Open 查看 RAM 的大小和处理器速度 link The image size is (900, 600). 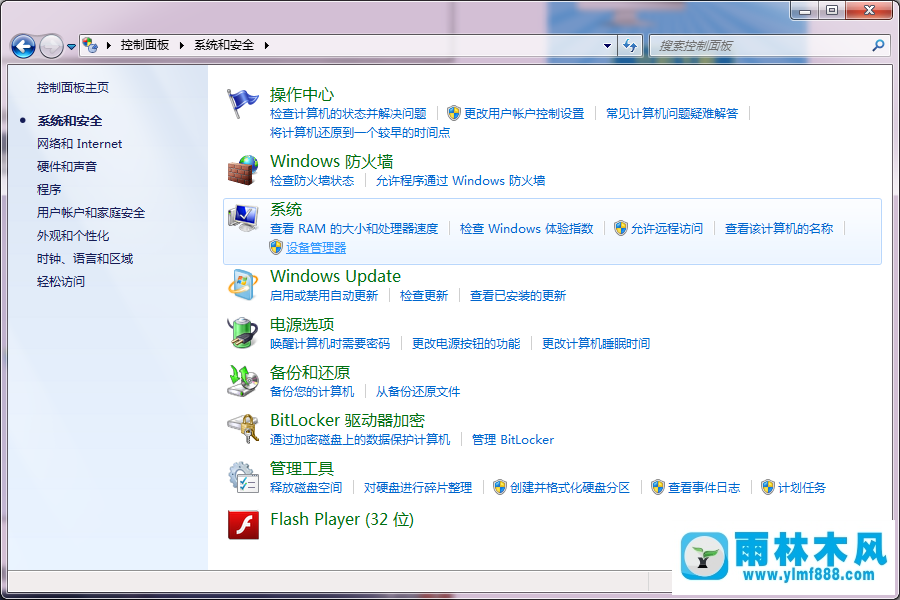tap(354, 229)
